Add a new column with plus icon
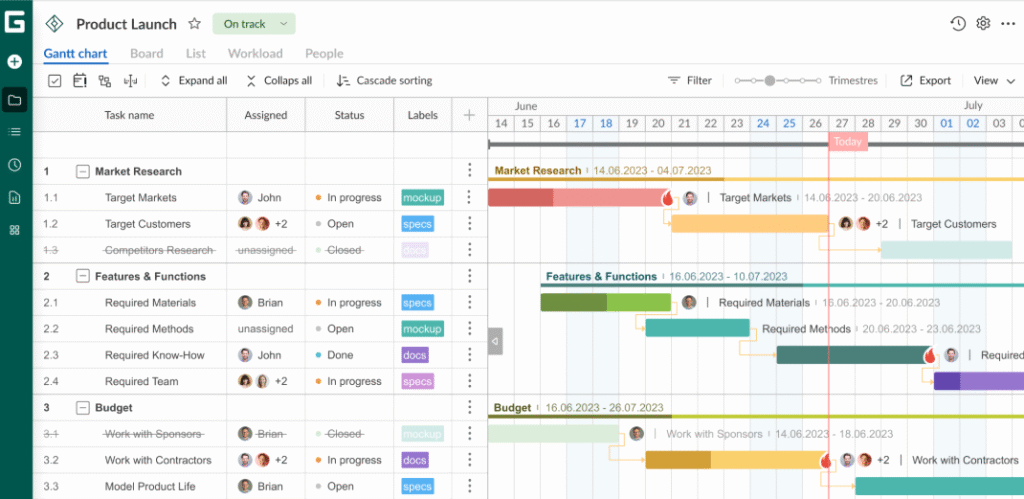The height and width of the screenshot is (499, 1024). coord(469,115)
